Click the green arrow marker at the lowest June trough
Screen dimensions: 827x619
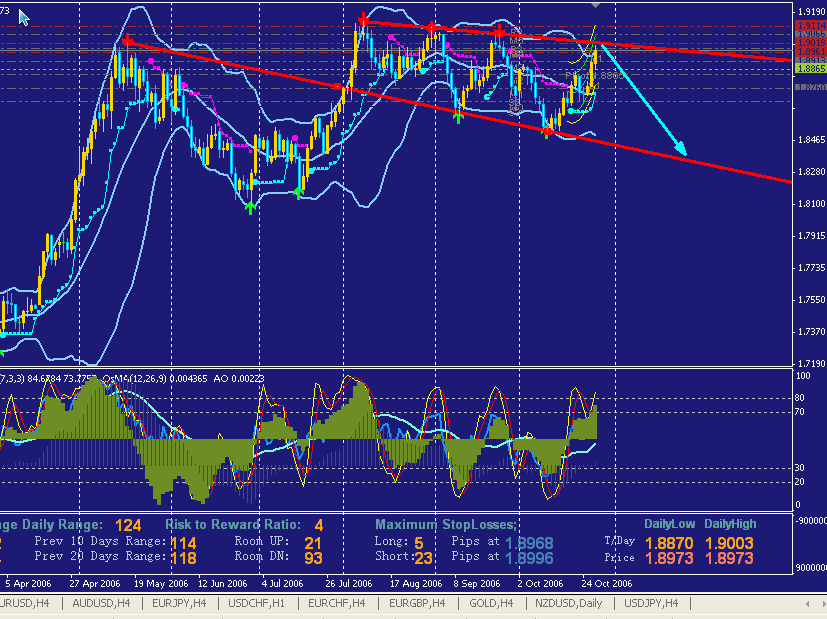tap(249, 205)
